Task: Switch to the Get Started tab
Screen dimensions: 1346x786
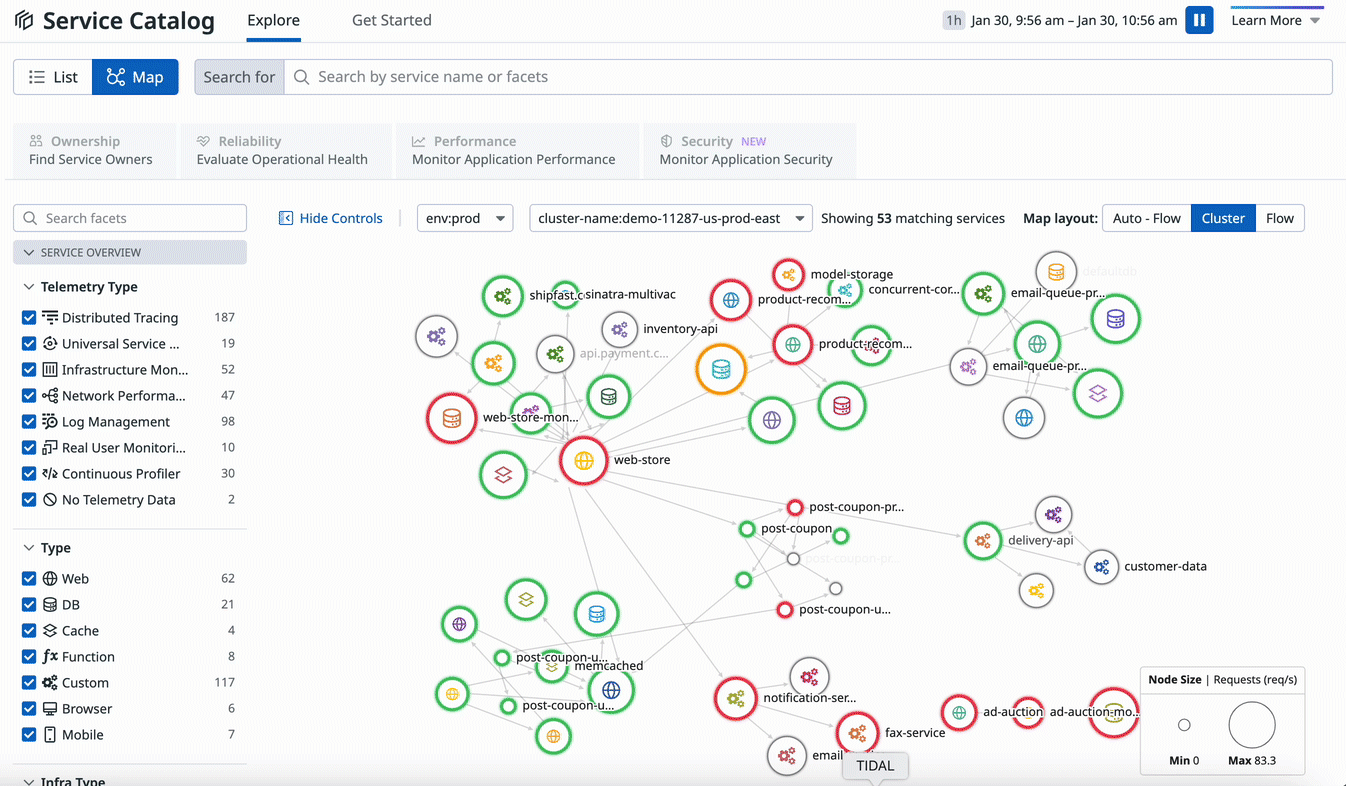Action: click(391, 20)
